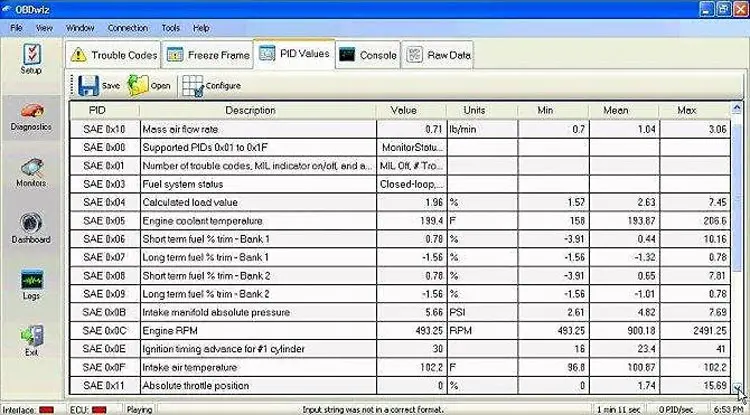Click the table scrollbar down arrow
This screenshot has height=415, width=750.
(x=737, y=389)
